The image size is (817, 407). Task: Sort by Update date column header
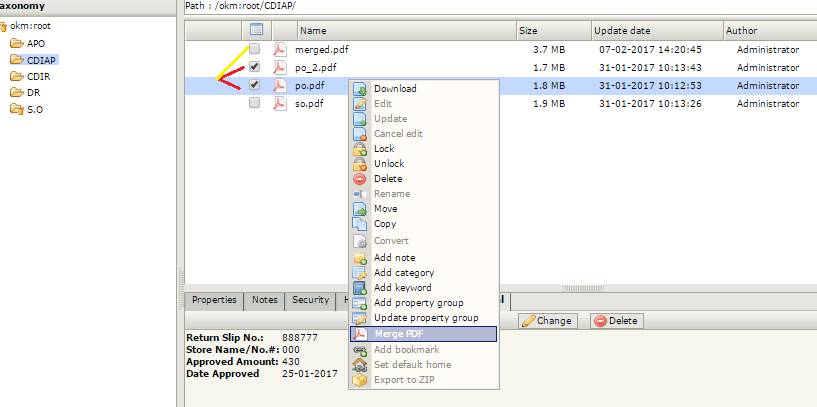point(622,31)
